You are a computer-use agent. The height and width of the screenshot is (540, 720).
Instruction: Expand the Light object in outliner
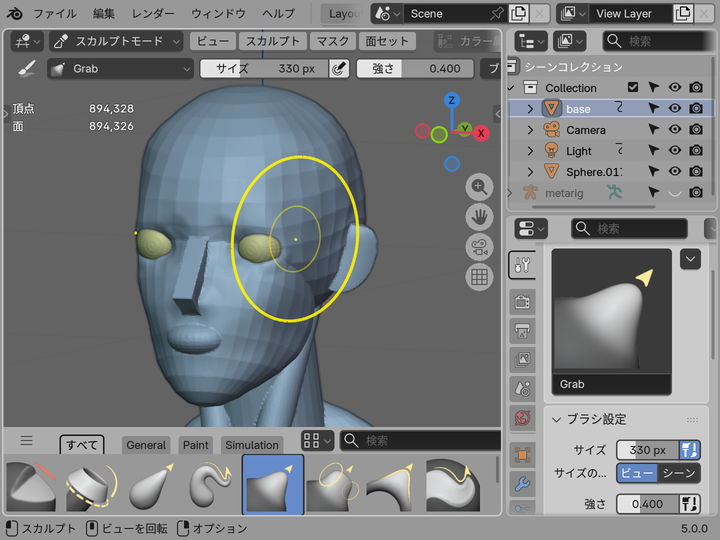click(x=530, y=151)
